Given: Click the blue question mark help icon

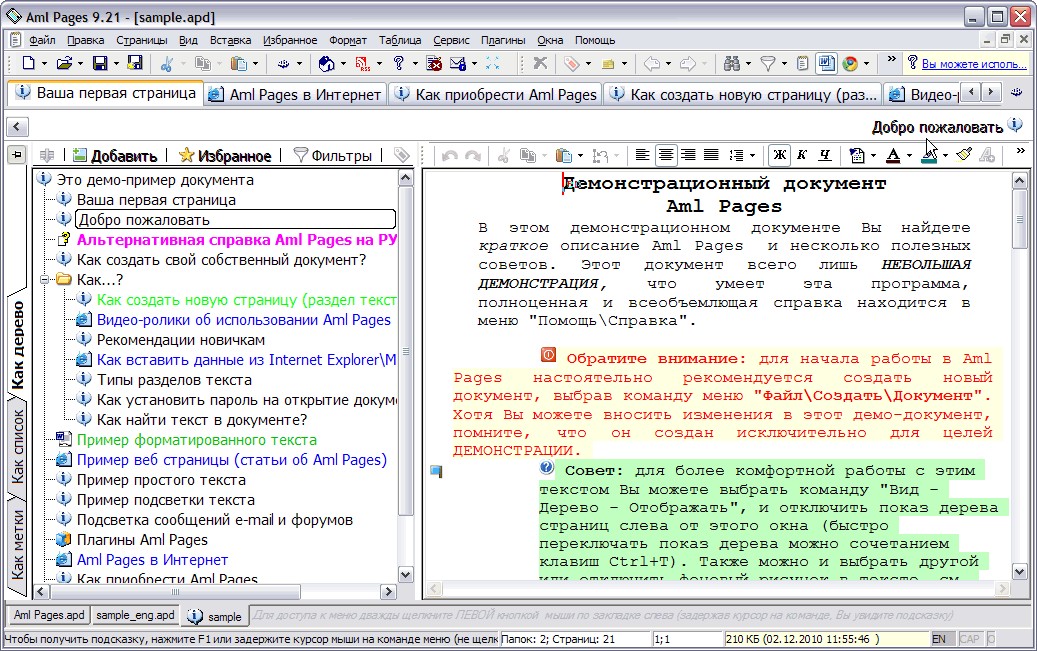Looking at the screenshot, I should click(x=398, y=64).
